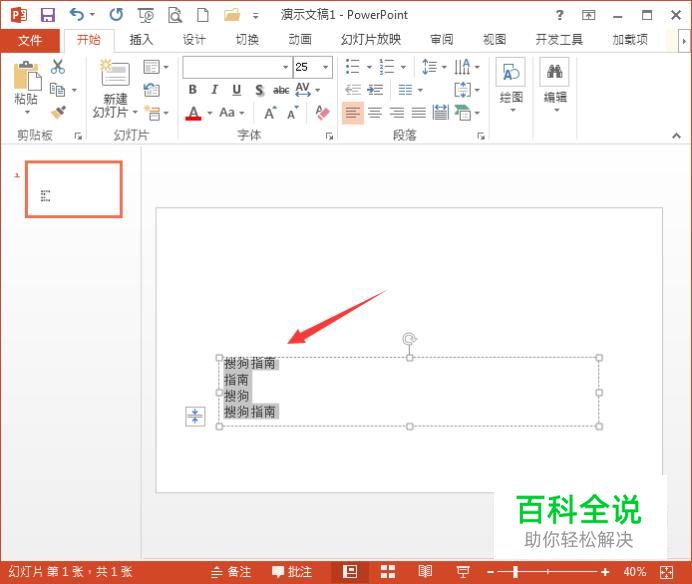692x584 pixels.
Task: Open the font size 25 dropdown
Action: click(x=325, y=67)
